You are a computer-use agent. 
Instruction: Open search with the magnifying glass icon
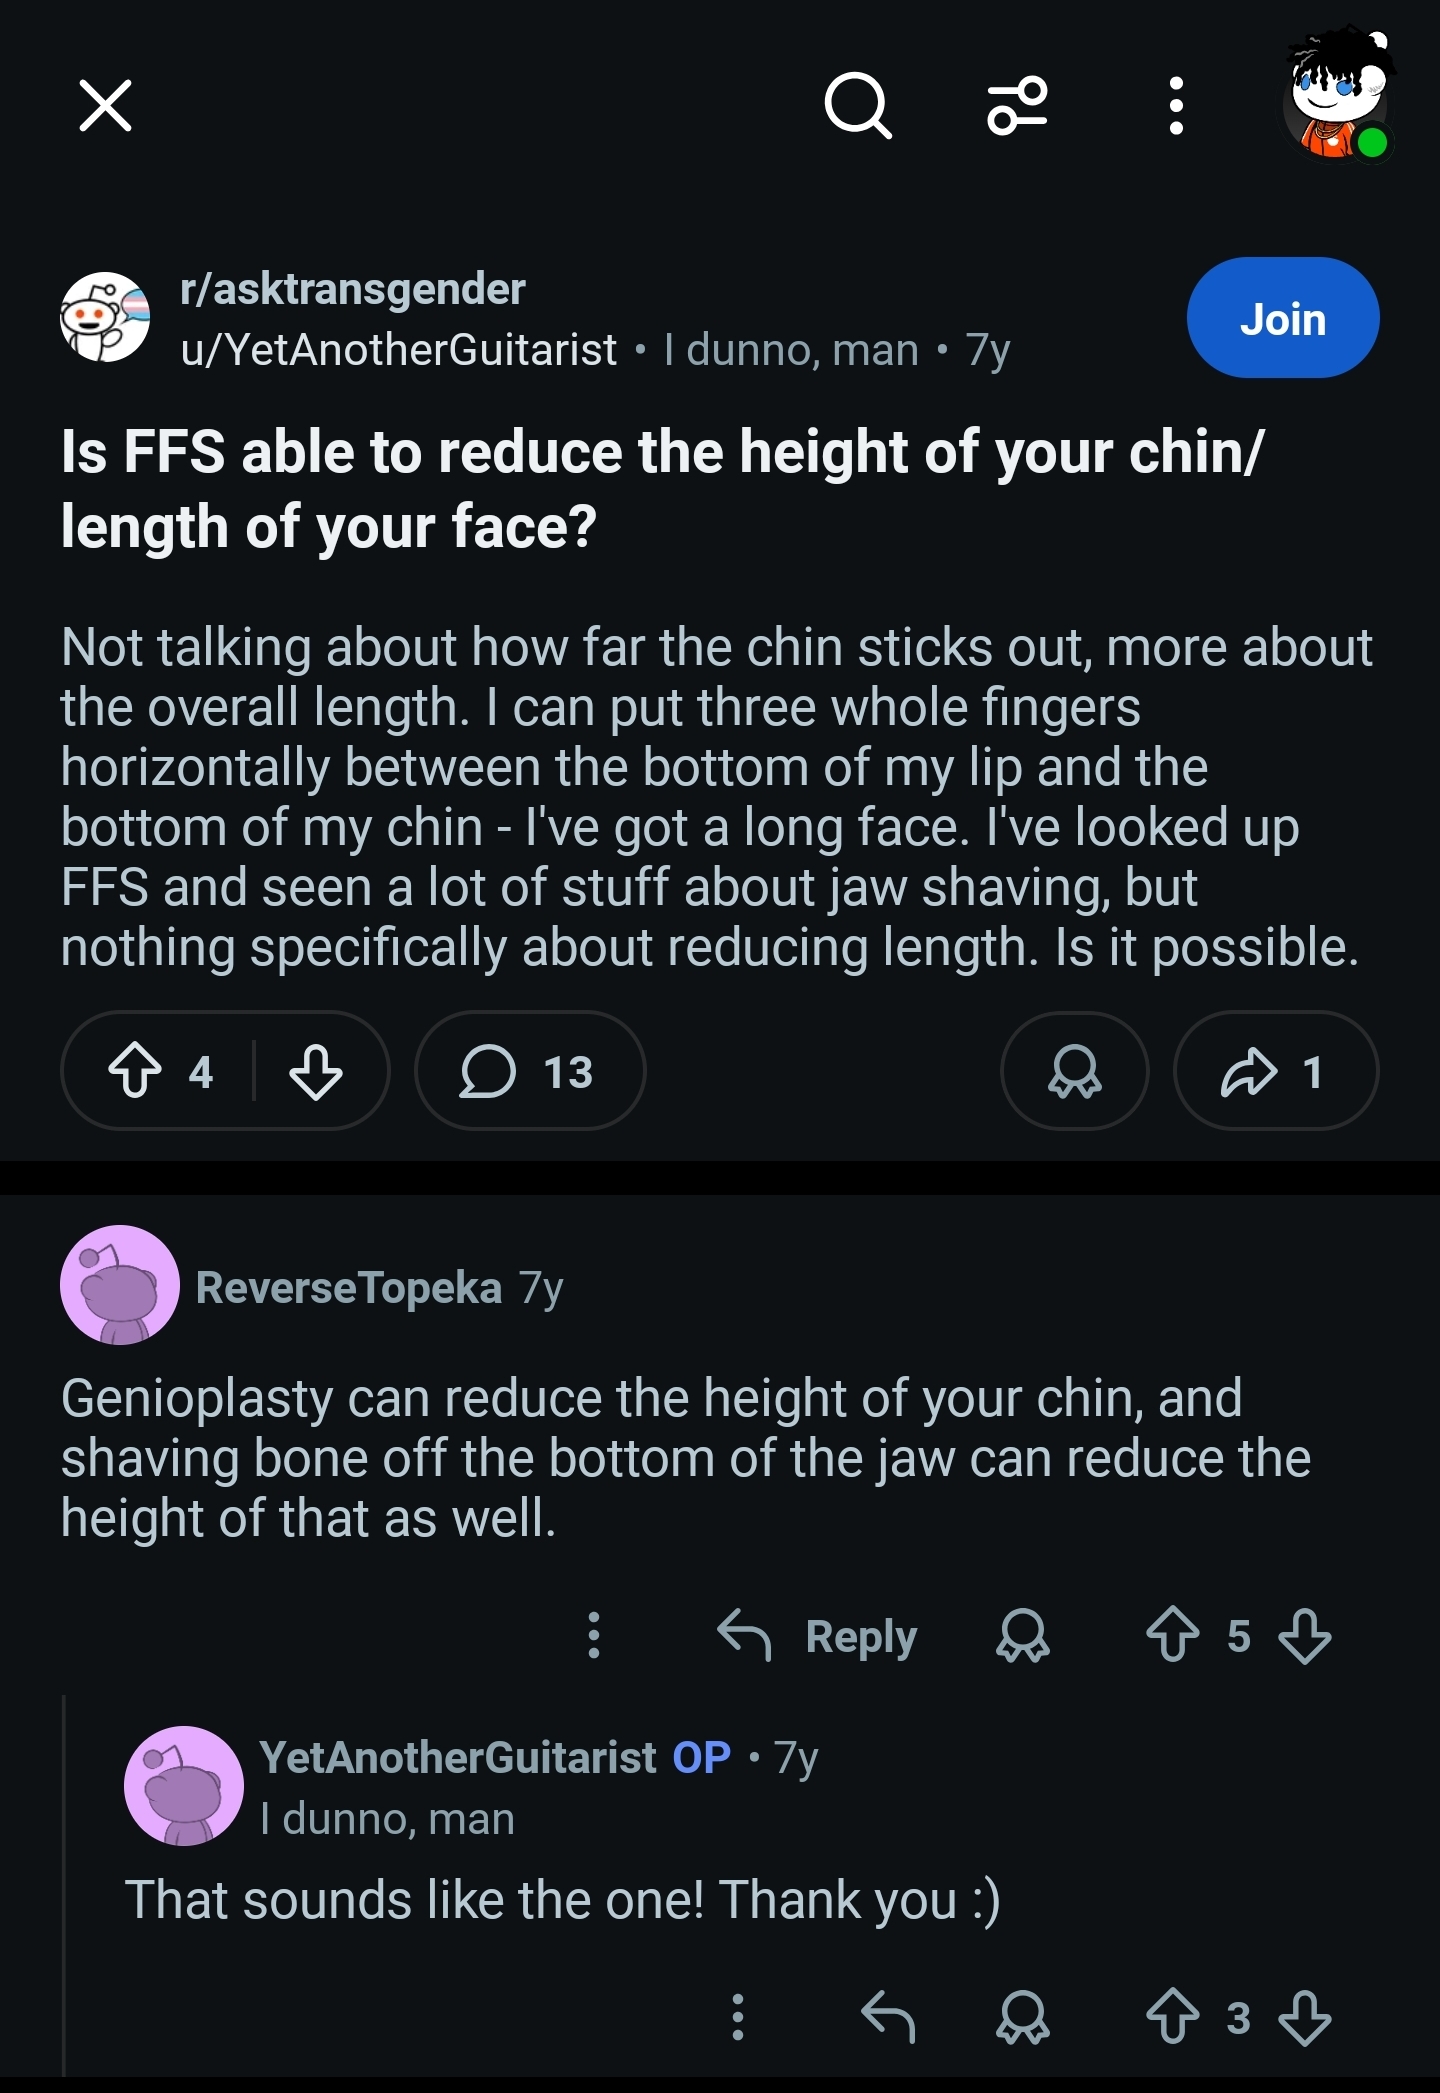click(x=857, y=105)
